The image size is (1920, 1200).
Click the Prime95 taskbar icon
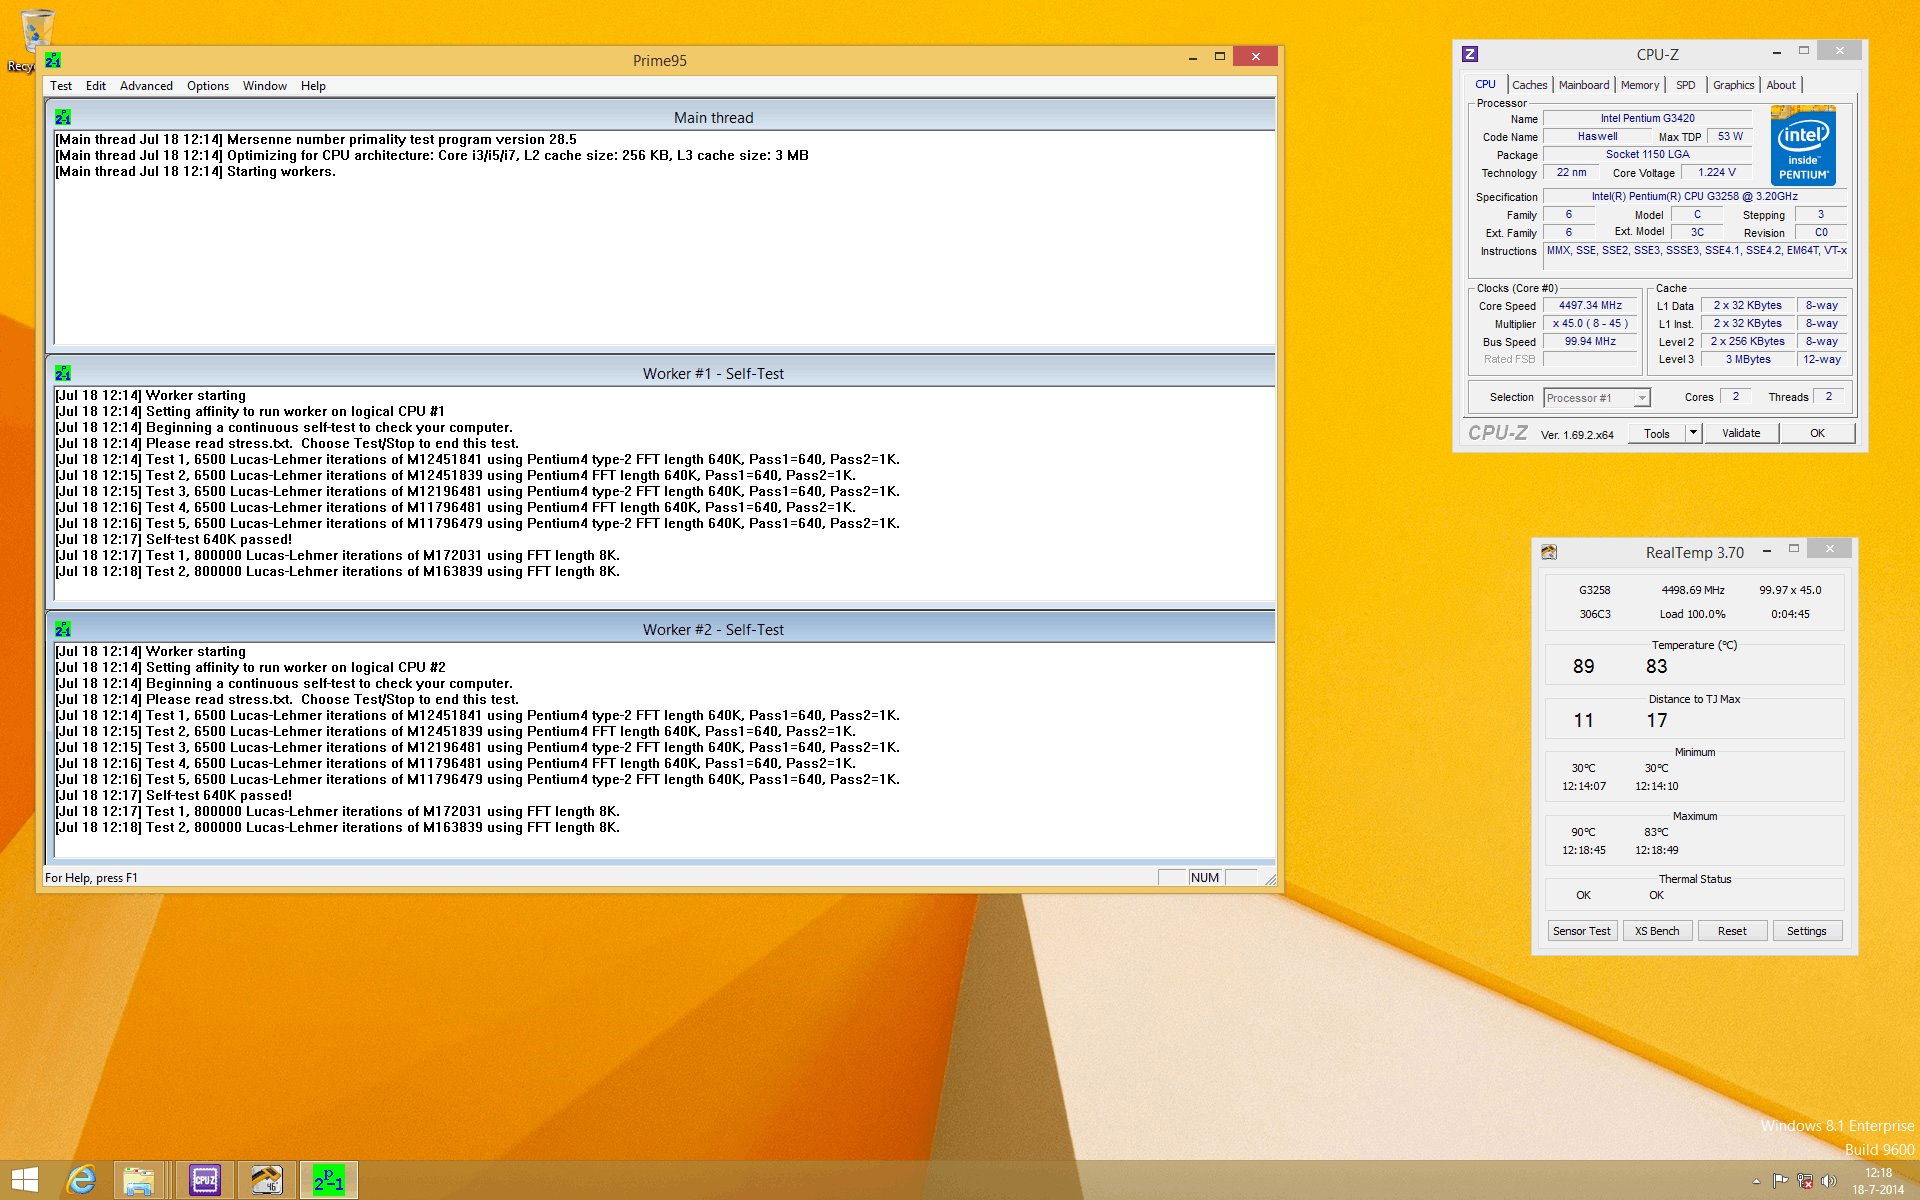point(328,1180)
